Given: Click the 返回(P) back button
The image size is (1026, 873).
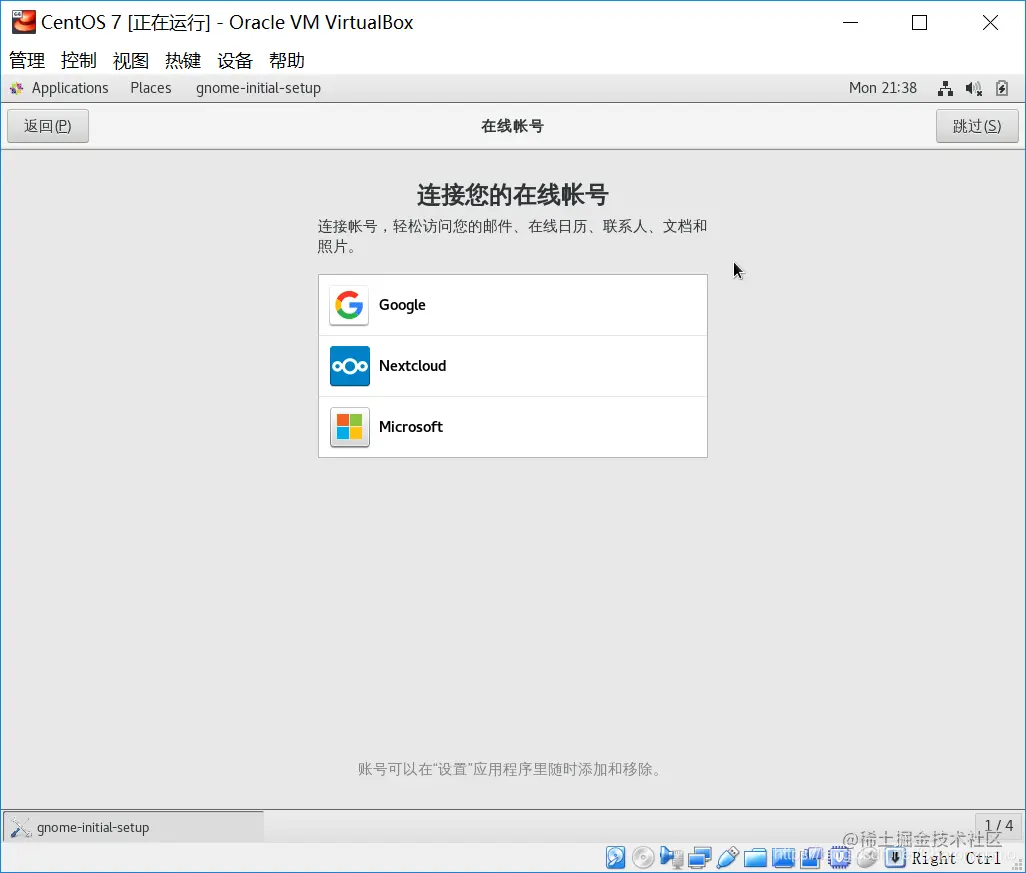Looking at the screenshot, I should pos(48,126).
